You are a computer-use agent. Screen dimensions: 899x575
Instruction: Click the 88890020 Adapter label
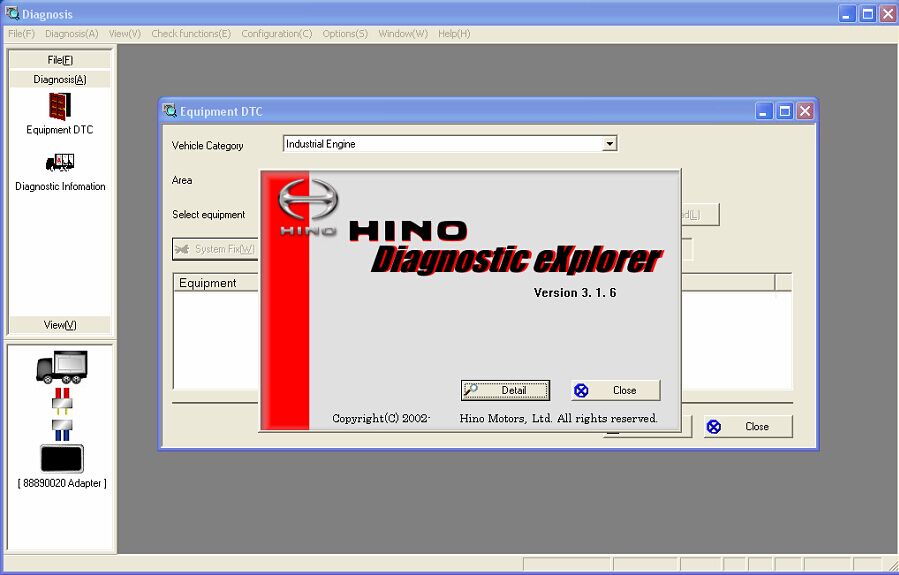(62, 483)
